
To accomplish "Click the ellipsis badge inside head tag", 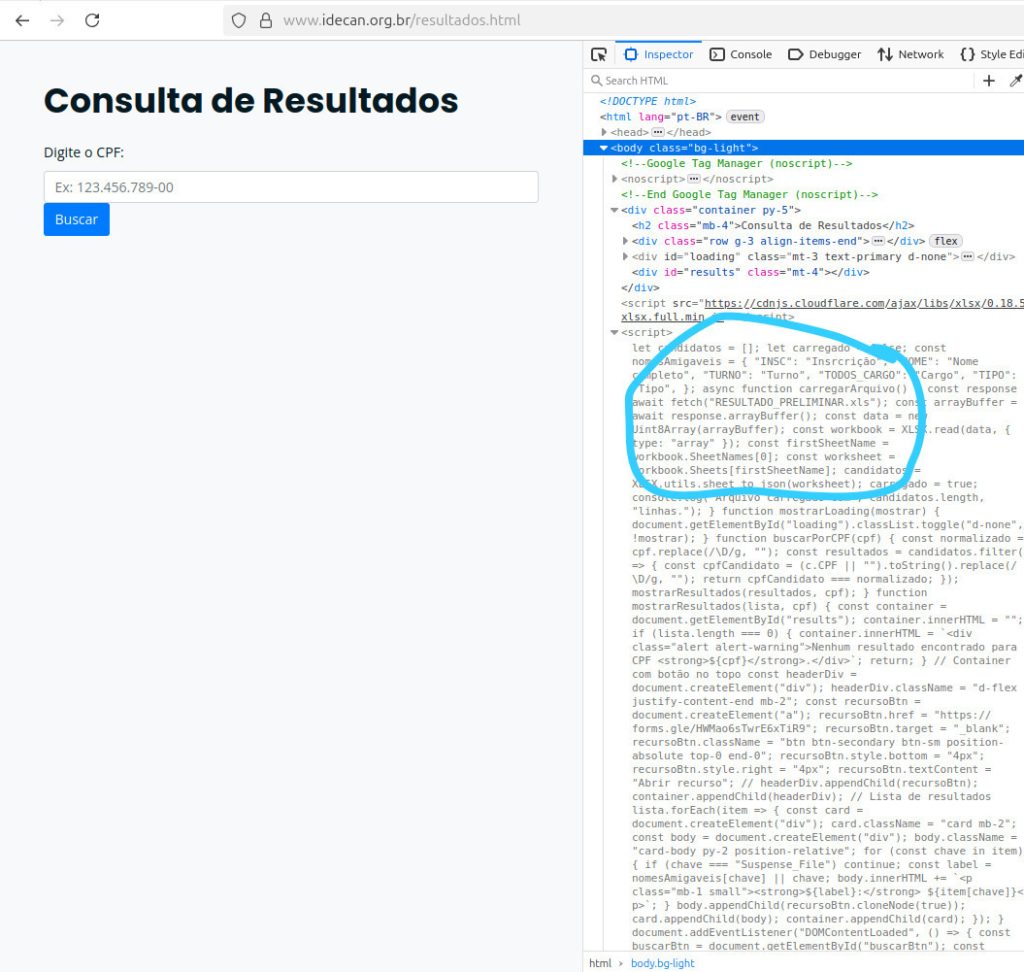I will 658,132.
